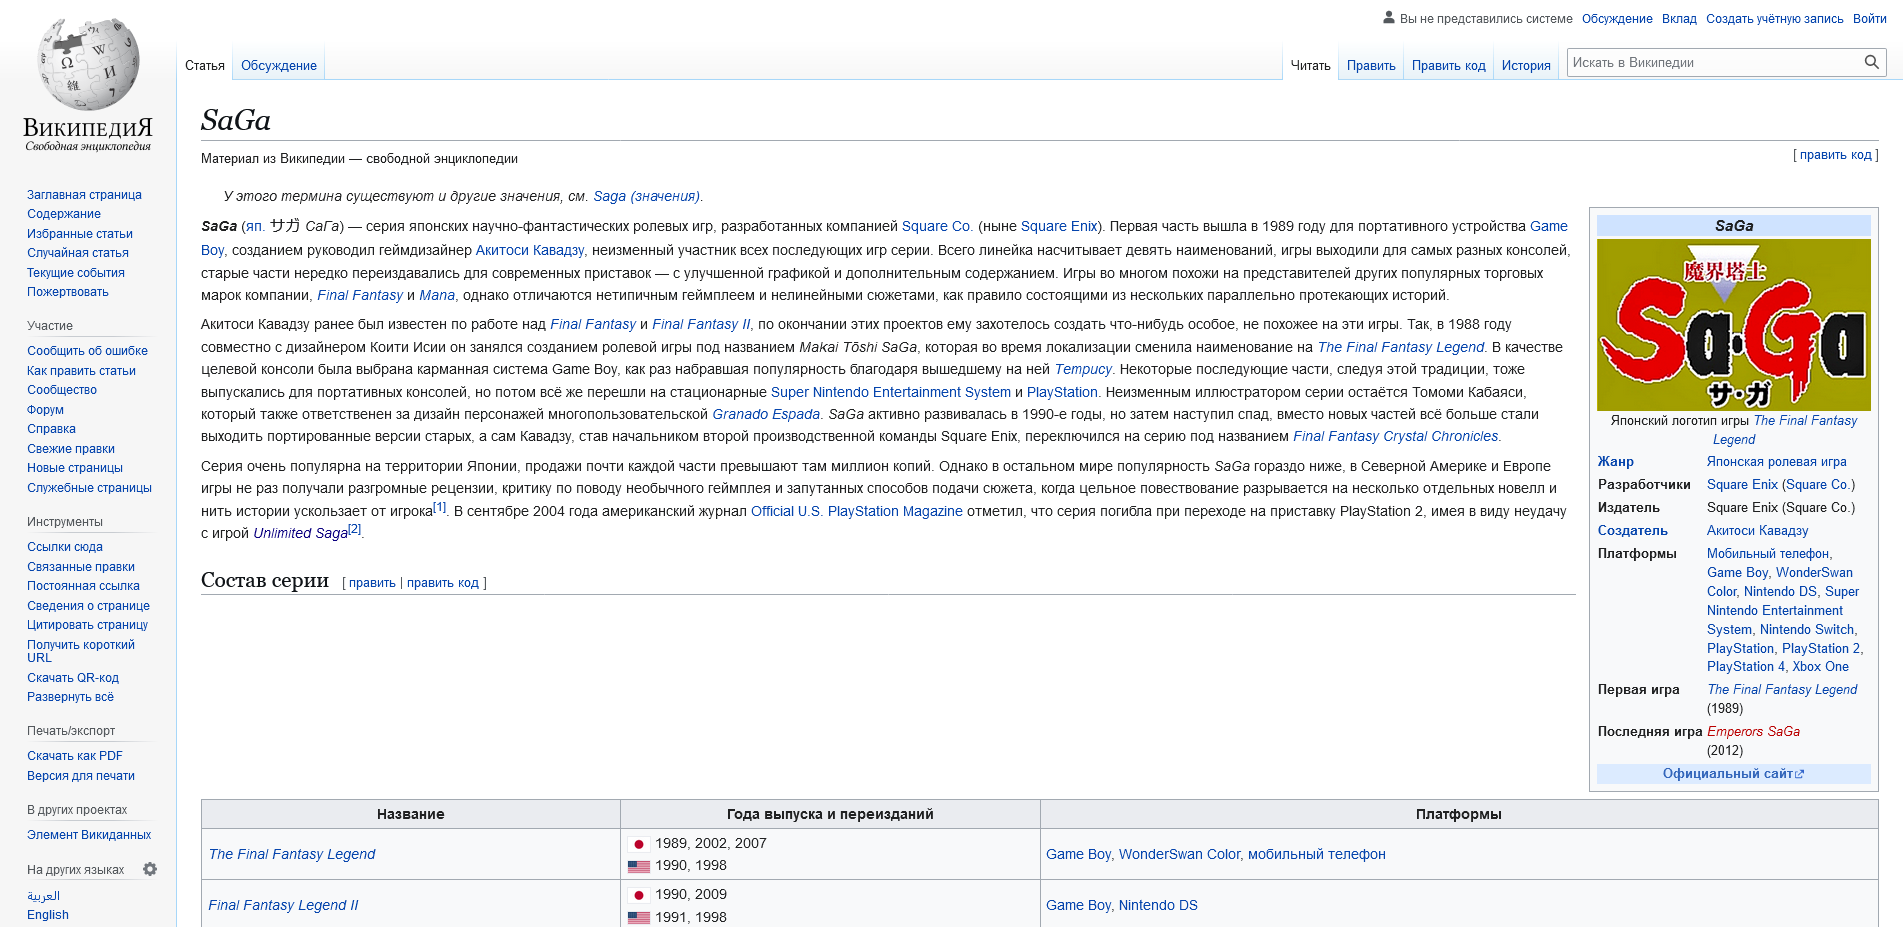Screen dimensions: 1903x927
Task: Open Granado Espada link
Action: coord(766,414)
